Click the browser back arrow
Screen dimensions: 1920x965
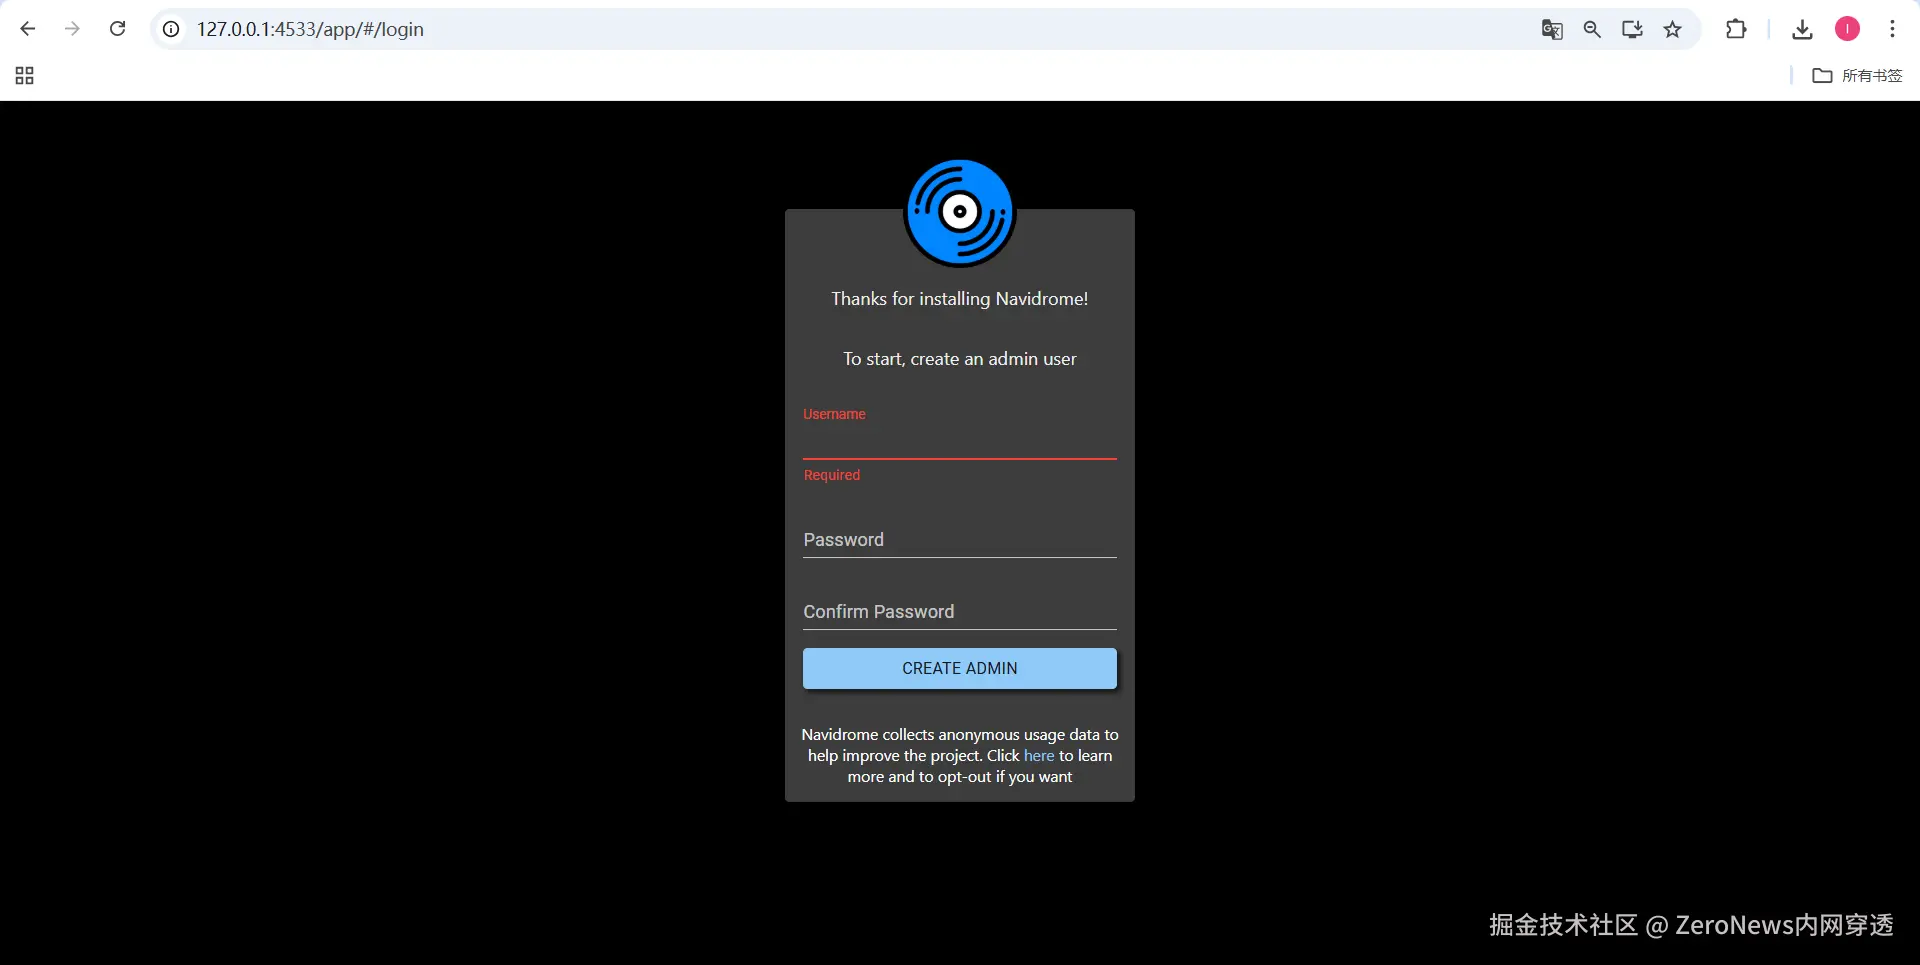click(28, 29)
